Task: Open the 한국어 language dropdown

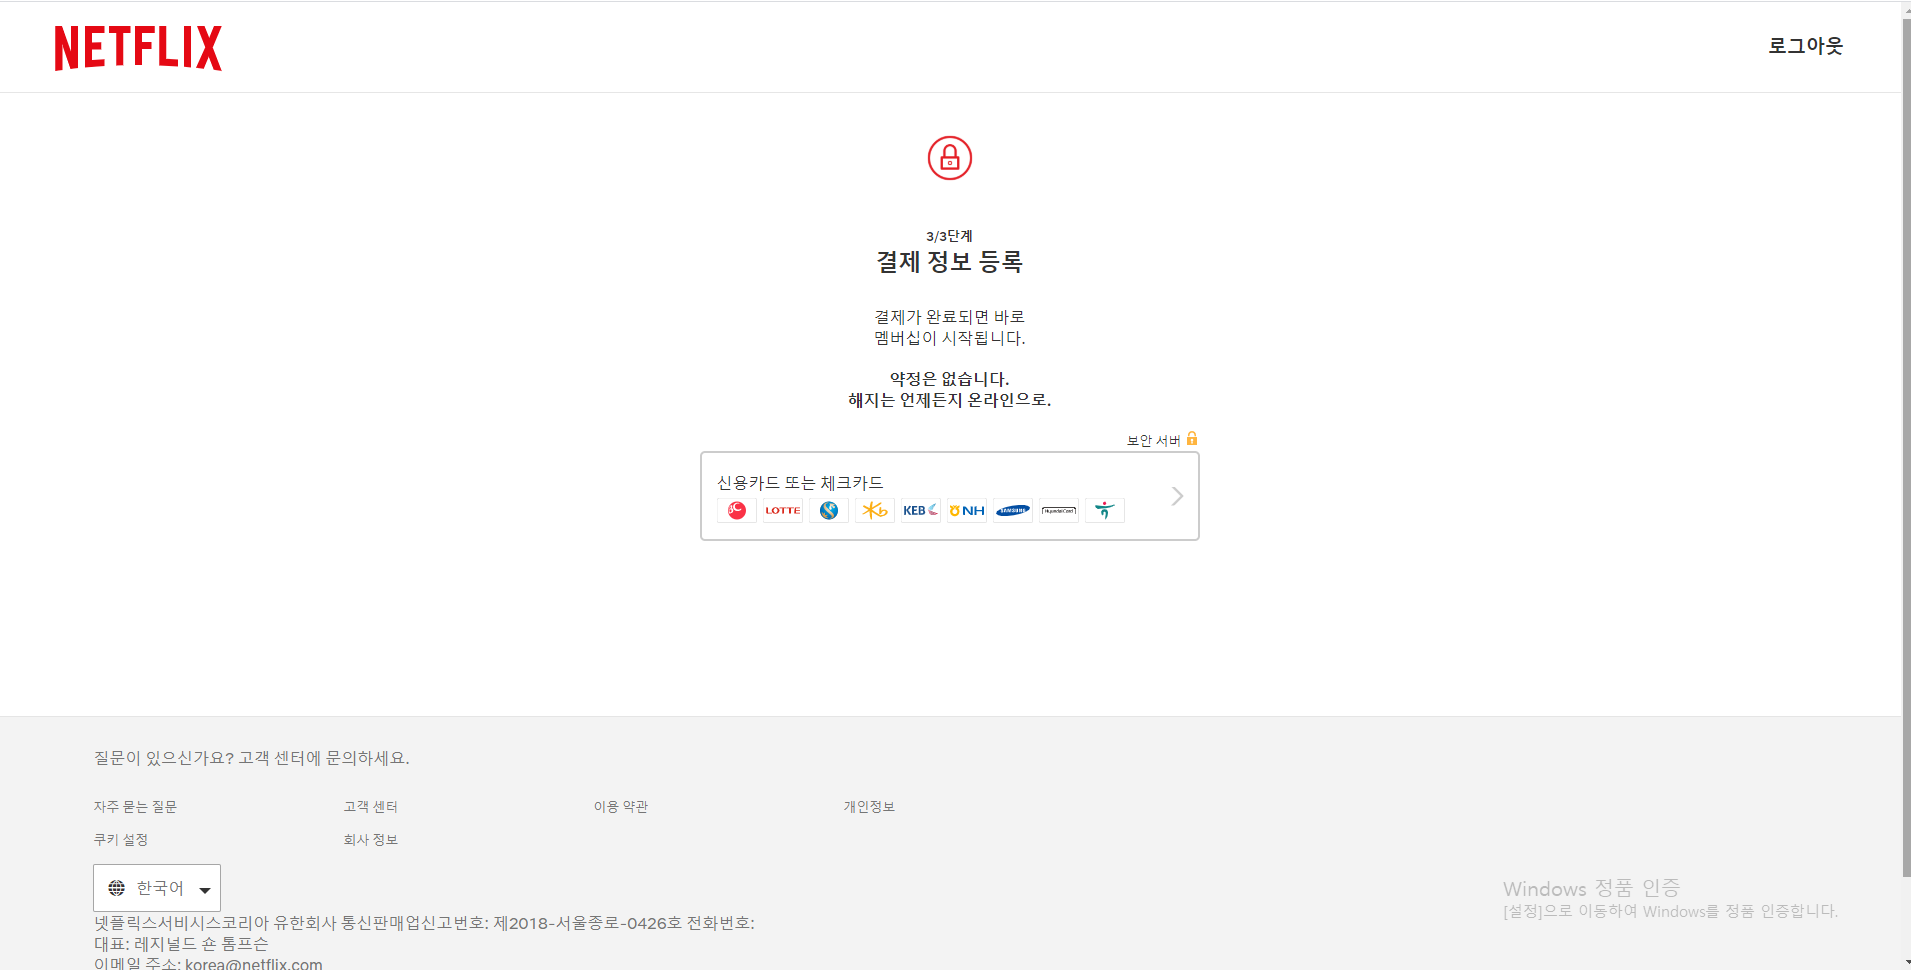Action: (x=157, y=888)
